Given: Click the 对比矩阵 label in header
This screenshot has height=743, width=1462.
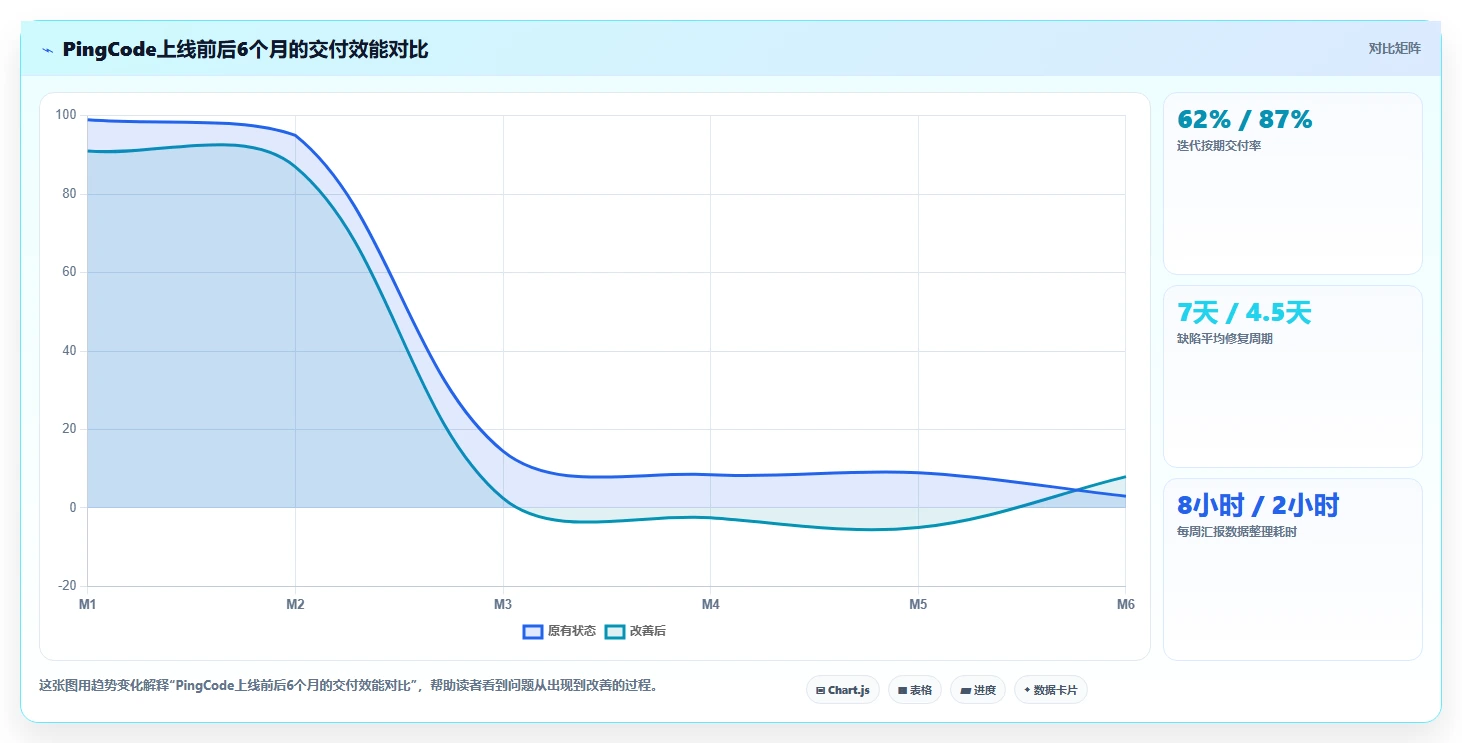Looking at the screenshot, I should click(x=1394, y=48).
